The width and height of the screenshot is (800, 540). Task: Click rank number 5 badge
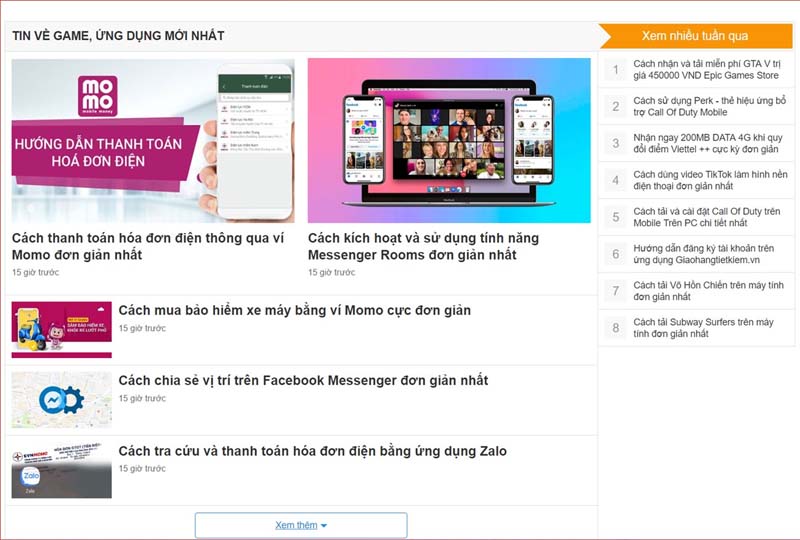pos(616,217)
